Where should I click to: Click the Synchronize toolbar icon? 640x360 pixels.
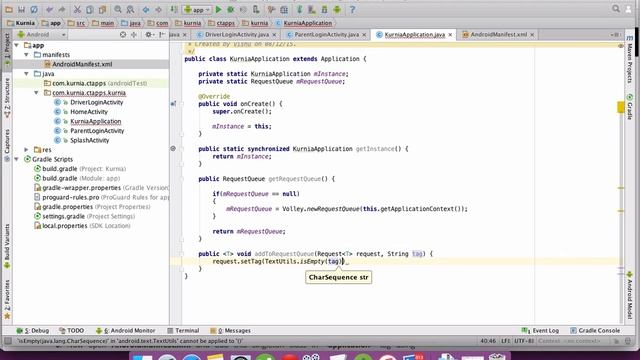34,9
